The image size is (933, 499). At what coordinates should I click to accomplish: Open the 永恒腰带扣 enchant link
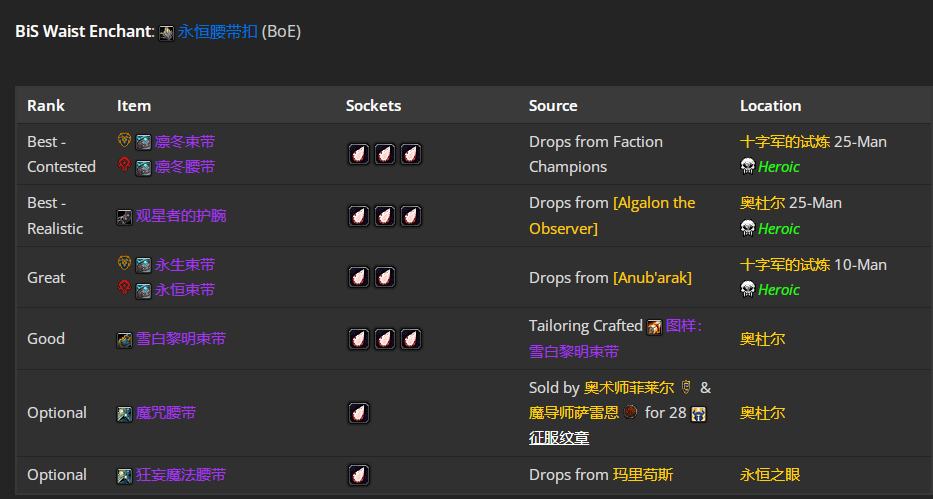217,32
